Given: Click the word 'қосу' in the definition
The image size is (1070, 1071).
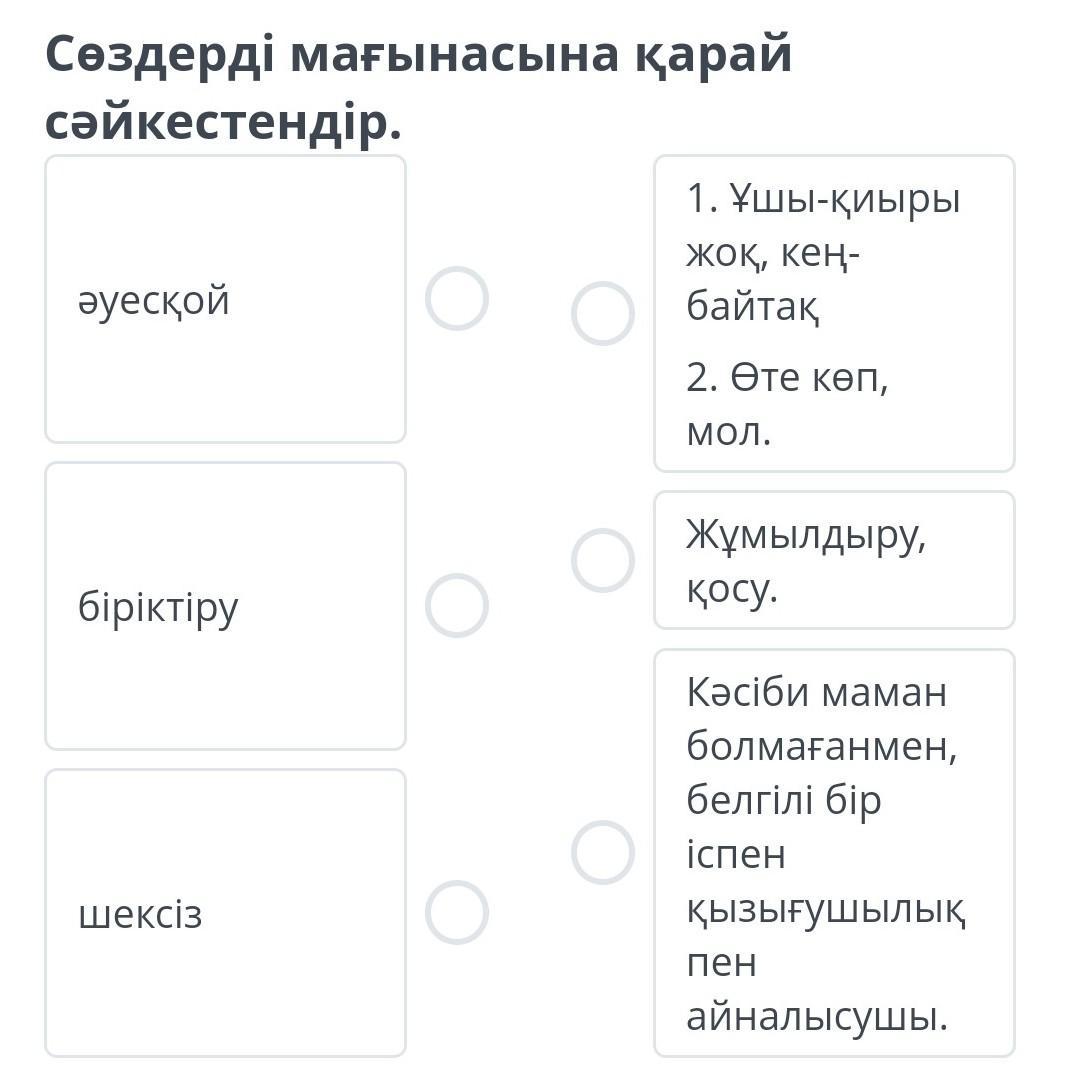Looking at the screenshot, I should 730,589.
